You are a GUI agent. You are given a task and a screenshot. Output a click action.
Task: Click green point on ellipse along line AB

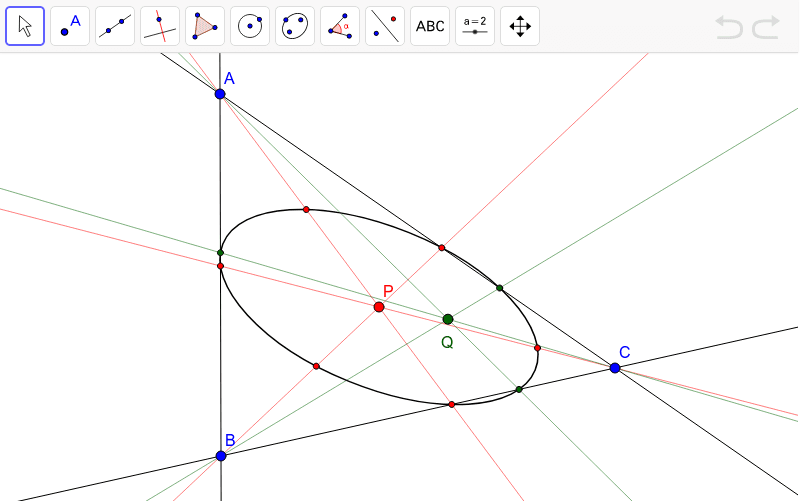pyautogui.click(x=220, y=253)
